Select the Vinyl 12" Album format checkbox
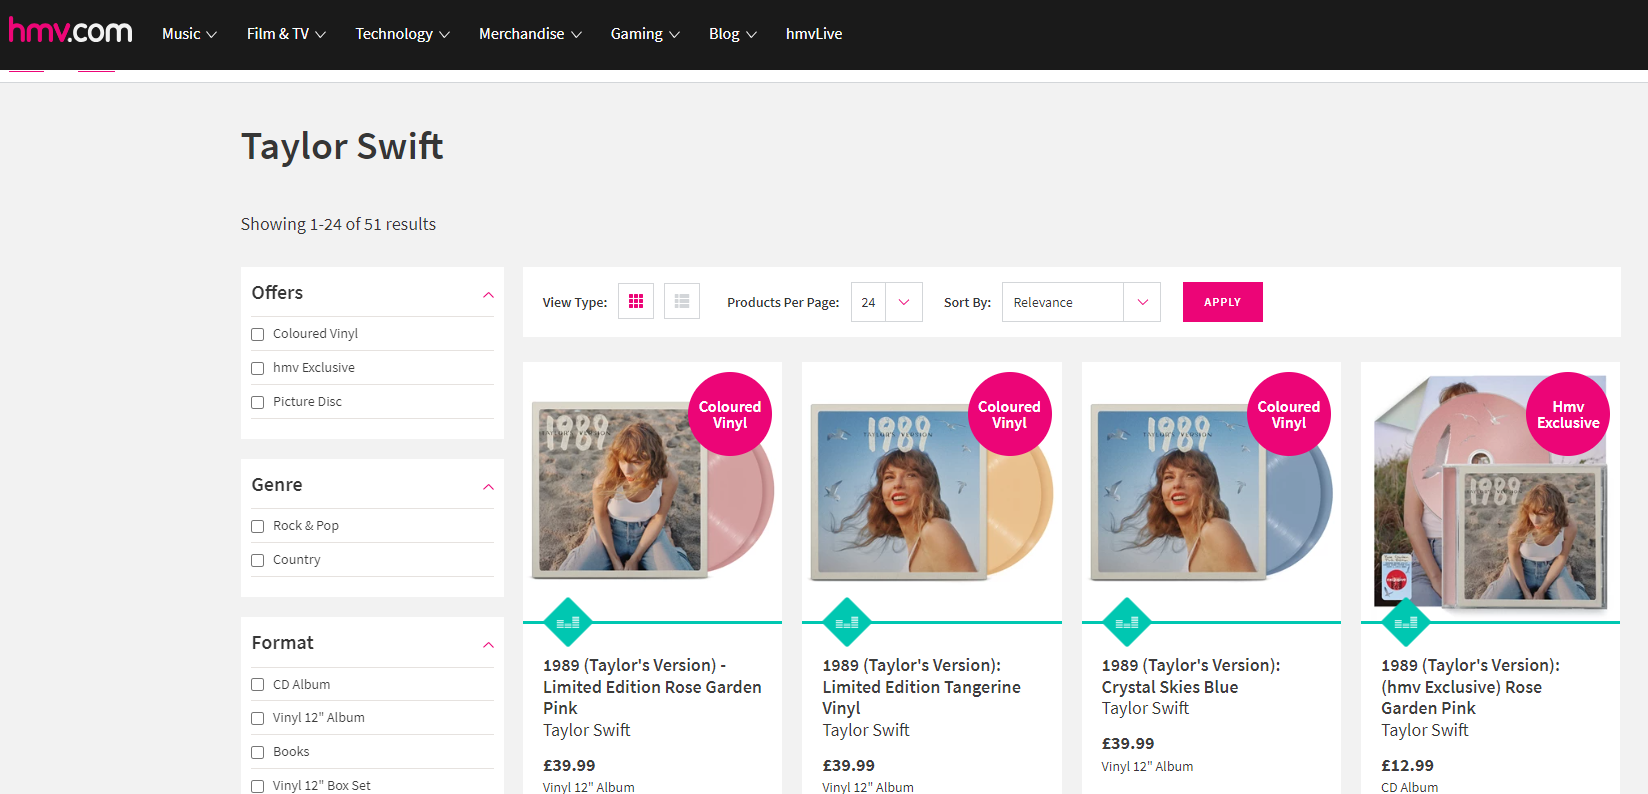Image resolution: width=1648 pixels, height=794 pixels. coord(258,718)
